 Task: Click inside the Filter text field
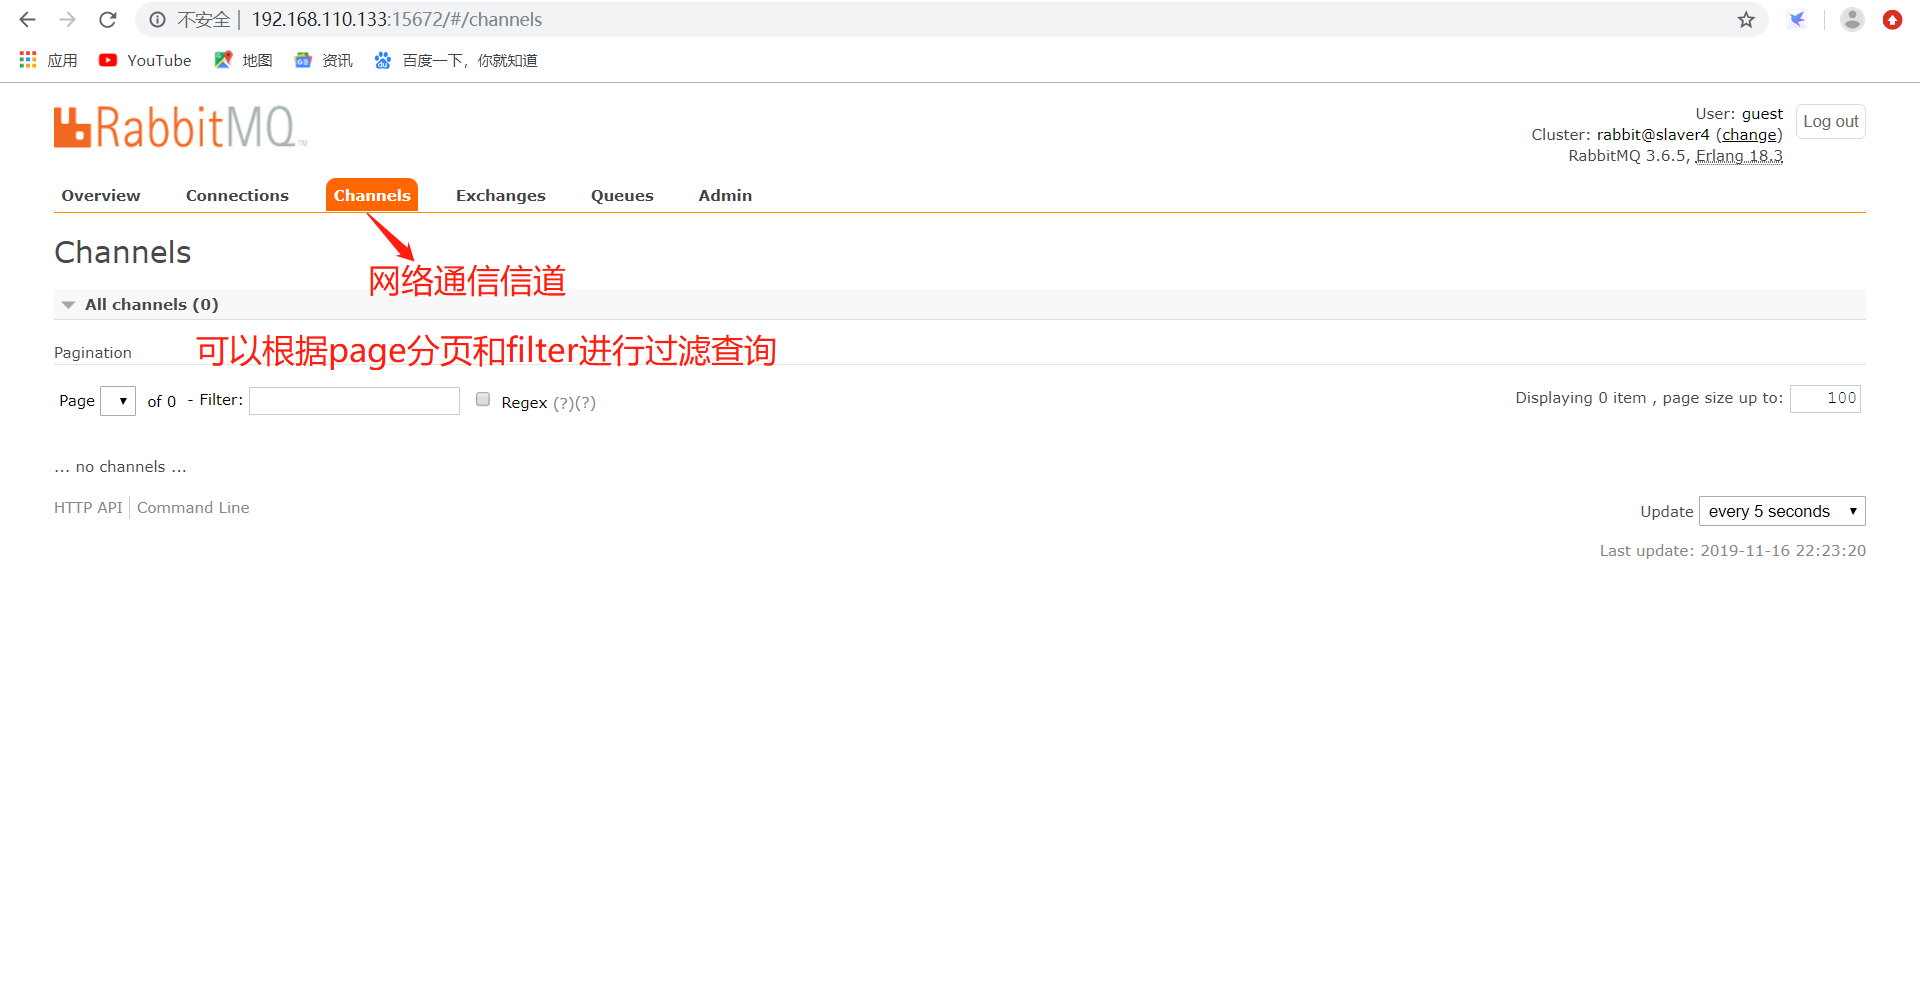pos(354,400)
